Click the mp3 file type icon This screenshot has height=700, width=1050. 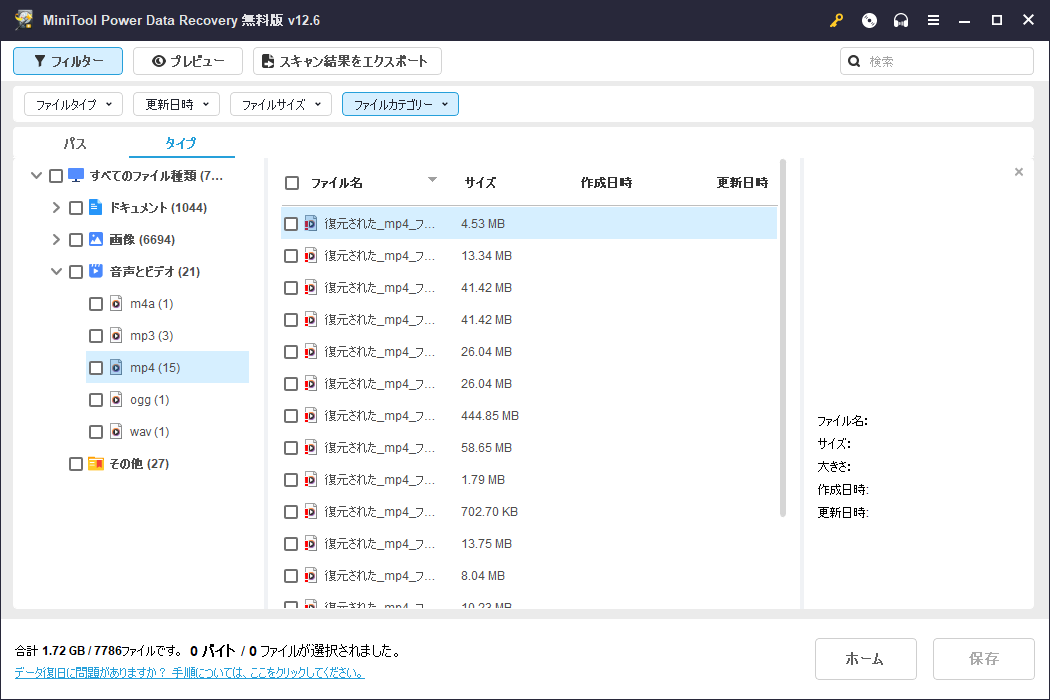click(116, 335)
